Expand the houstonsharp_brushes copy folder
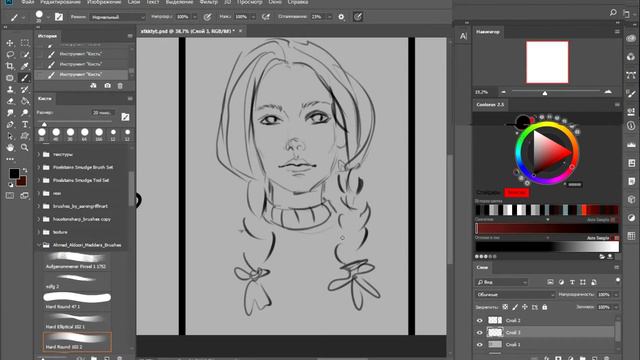The width and height of the screenshot is (640, 360). coord(39,219)
